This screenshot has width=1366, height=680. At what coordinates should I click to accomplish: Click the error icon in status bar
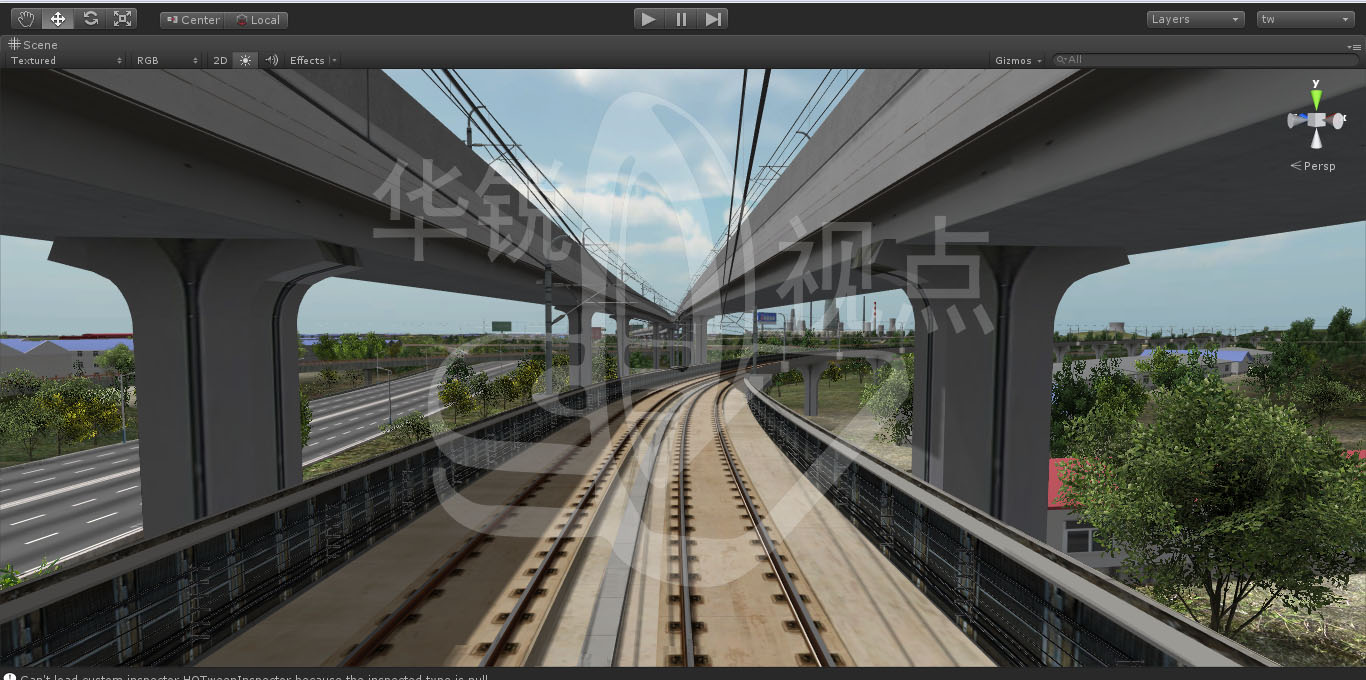coord(9,677)
